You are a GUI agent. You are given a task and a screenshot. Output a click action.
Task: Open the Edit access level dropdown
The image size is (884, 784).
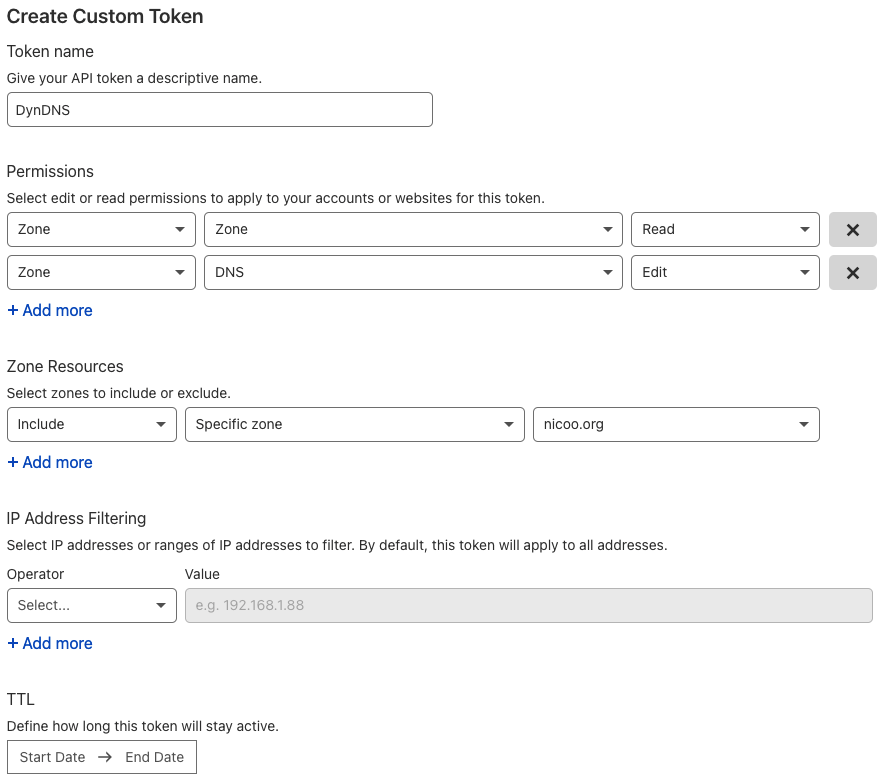[x=725, y=273]
